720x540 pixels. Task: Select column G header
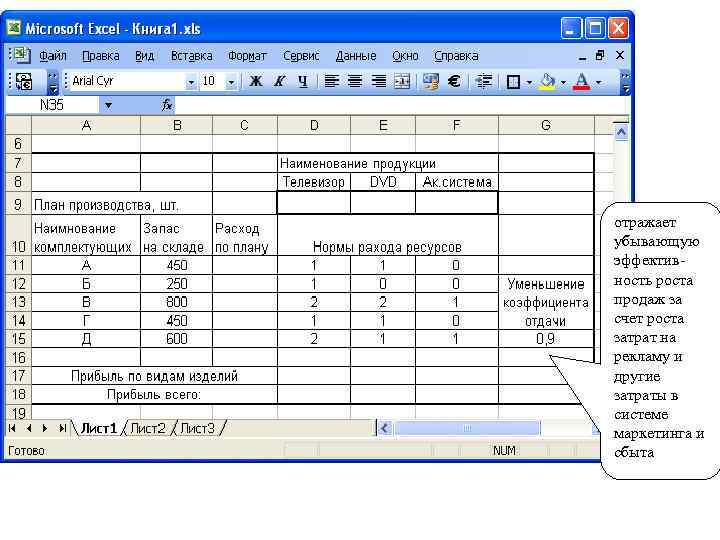coord(546,125)
